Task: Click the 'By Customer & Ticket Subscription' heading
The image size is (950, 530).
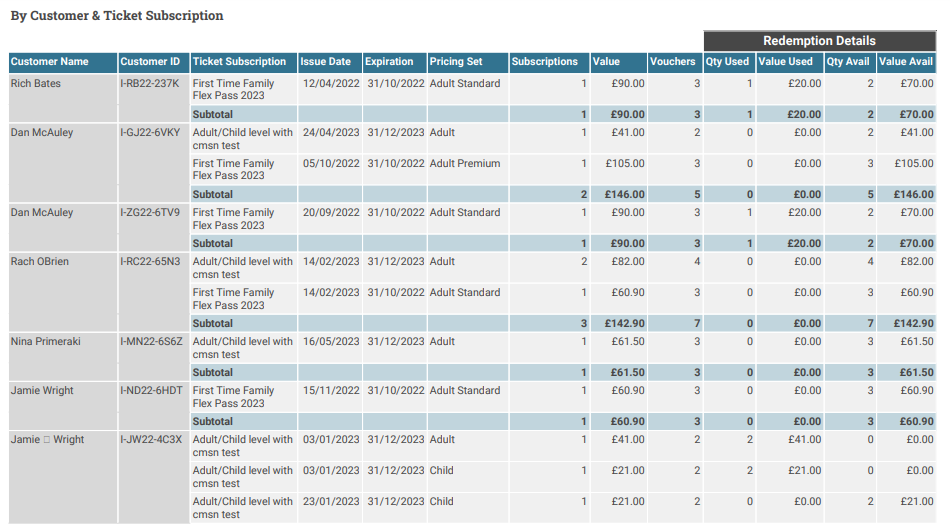Action: (x=117, y=16)
